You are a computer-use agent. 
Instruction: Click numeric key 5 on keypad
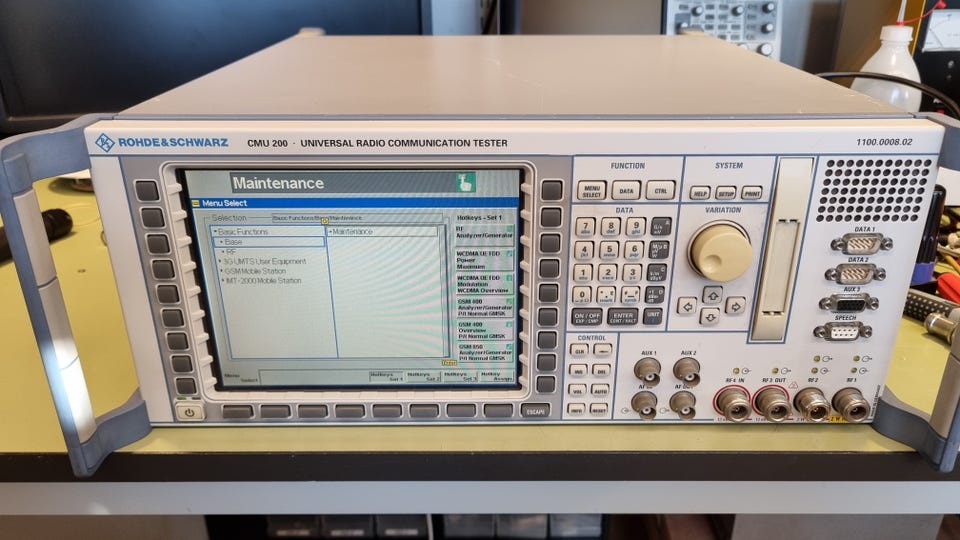[609, 250]
